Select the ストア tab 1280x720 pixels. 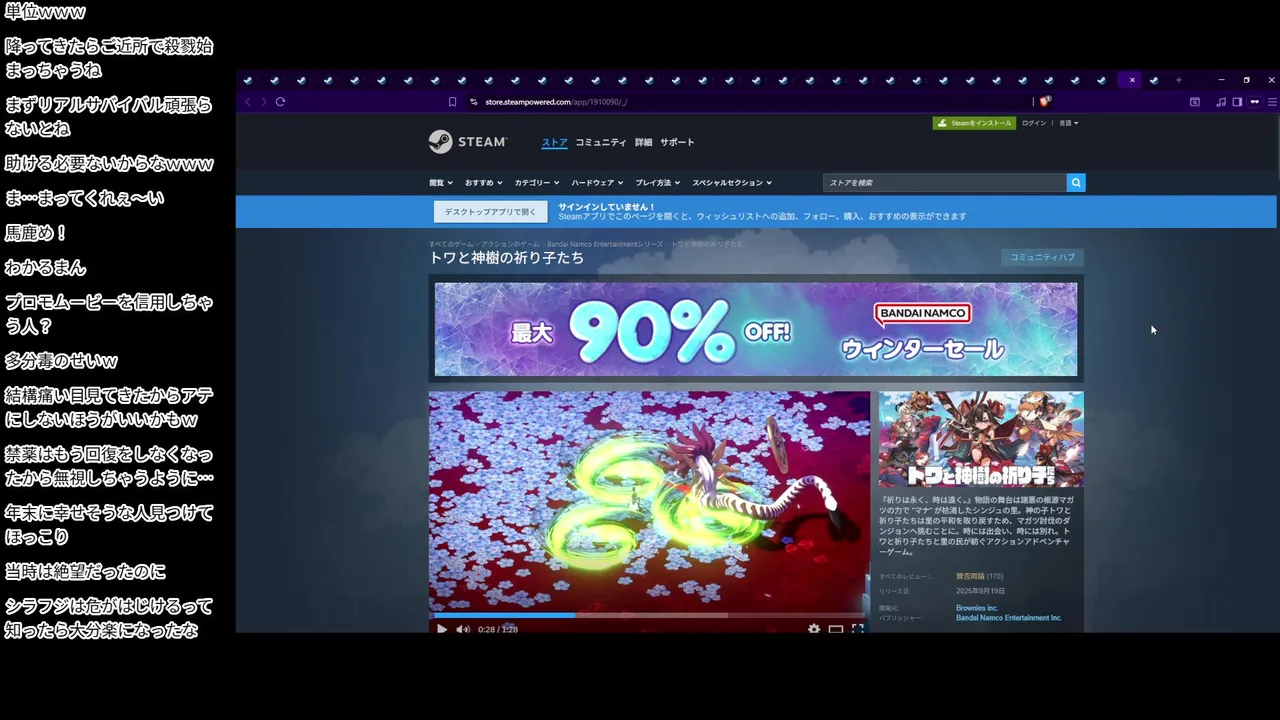(554, 142)
